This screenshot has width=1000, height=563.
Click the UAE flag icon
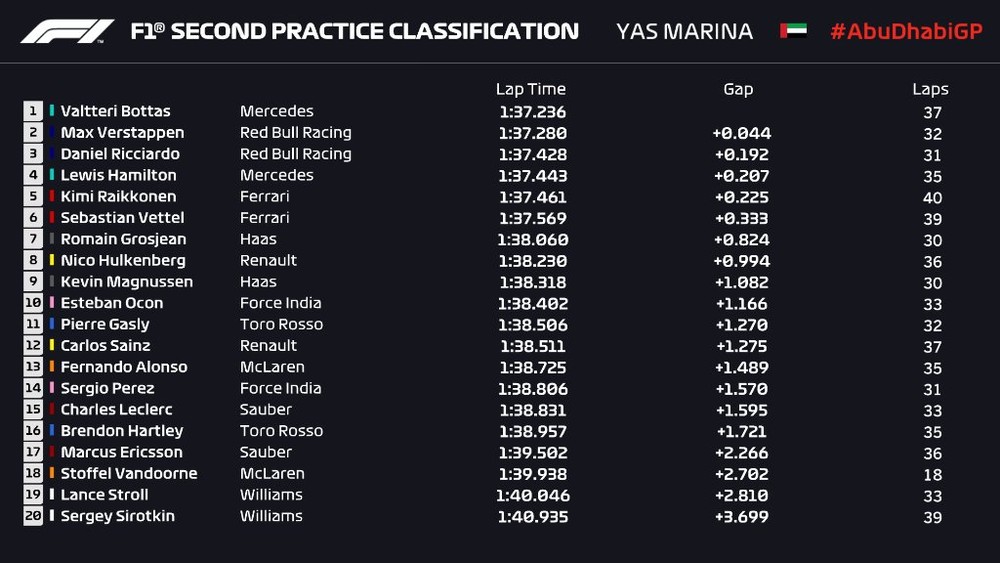(x=793, y=31)
